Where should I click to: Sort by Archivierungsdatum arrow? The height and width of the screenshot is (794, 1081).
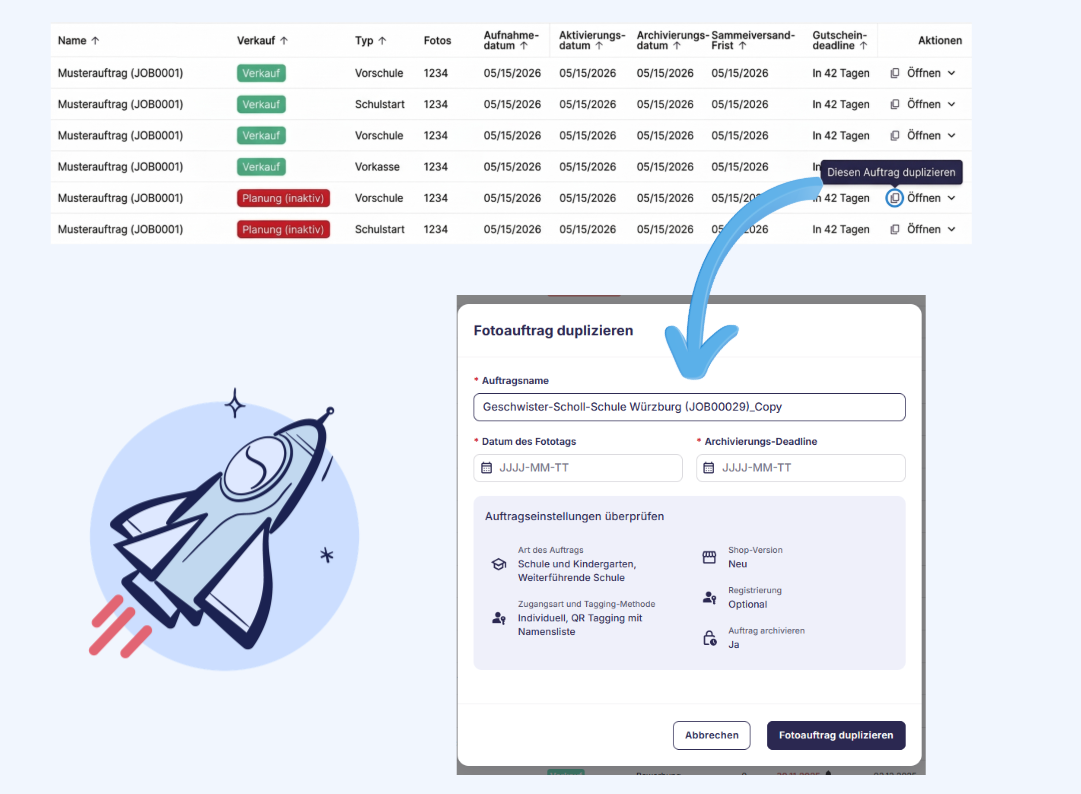tap(676, 45)
